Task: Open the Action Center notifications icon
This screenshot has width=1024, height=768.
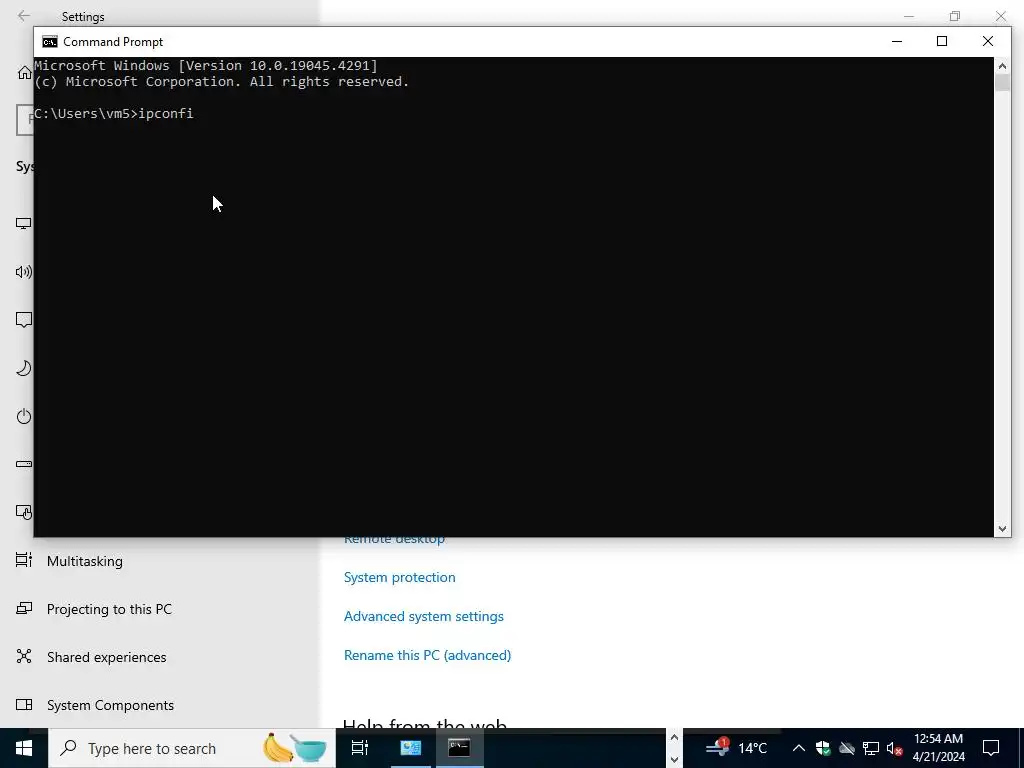Action: coord(991,748)
